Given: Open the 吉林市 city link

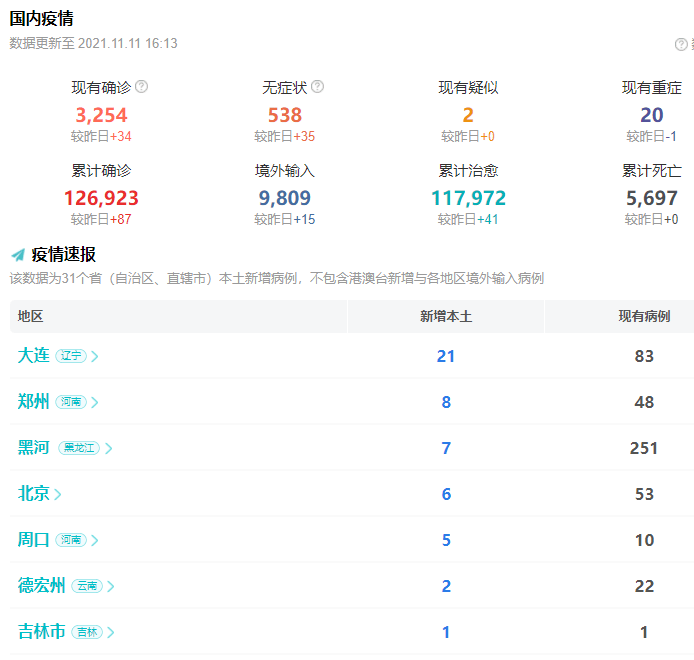Looking at the screenshot, I should (41, 632).
